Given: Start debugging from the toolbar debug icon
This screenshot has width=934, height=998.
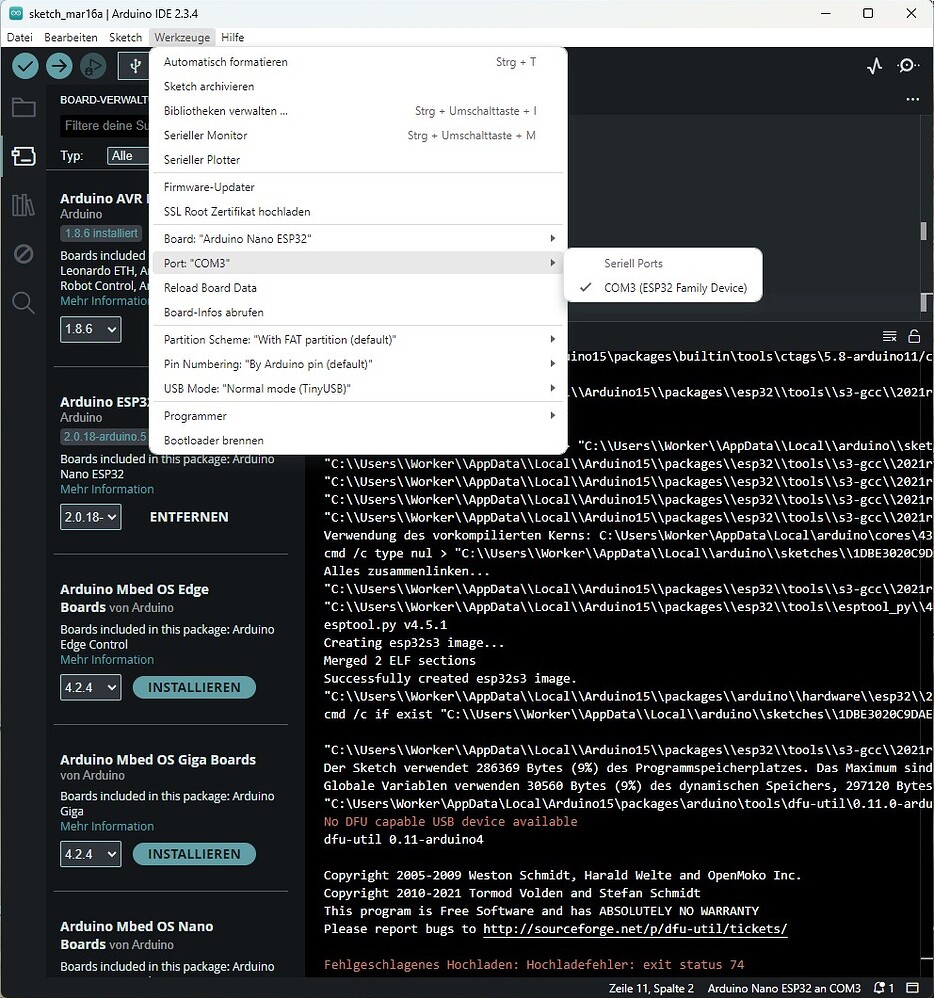Looking at the screenshot, I should (x=91, y=66).
